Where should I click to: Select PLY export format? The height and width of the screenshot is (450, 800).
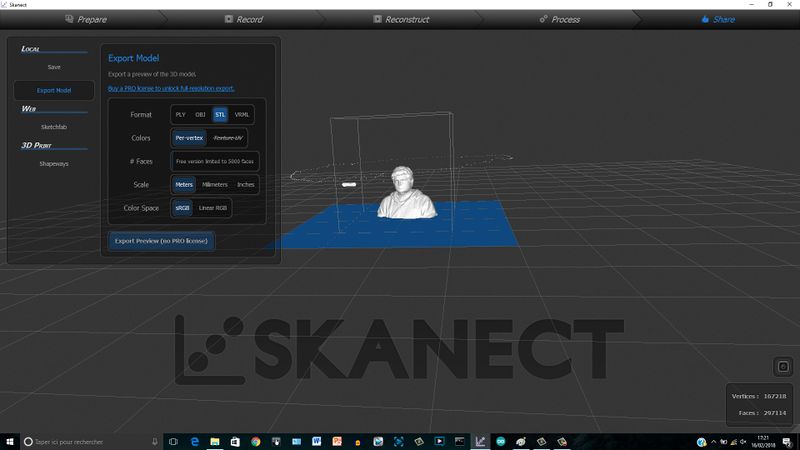pyautogui.click(x=180, y=115)
